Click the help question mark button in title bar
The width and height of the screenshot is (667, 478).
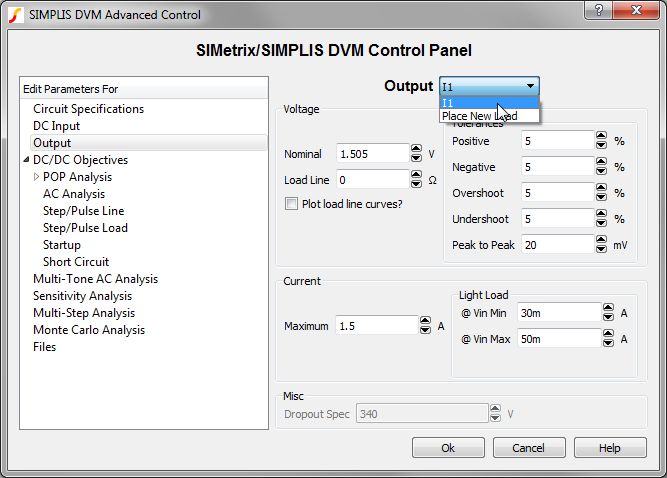click(597, 11)
